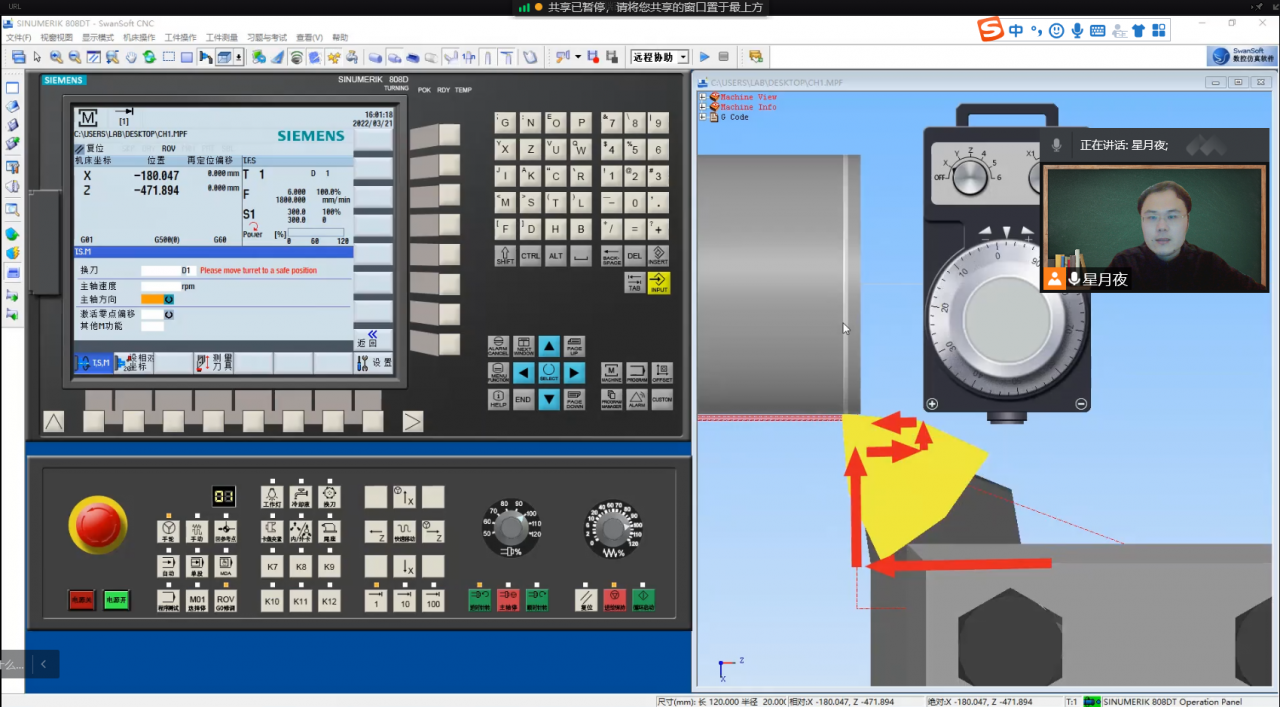Expand the Machine Info tree node
Screen dimensions: 1280x707
[x=703, y=107]
